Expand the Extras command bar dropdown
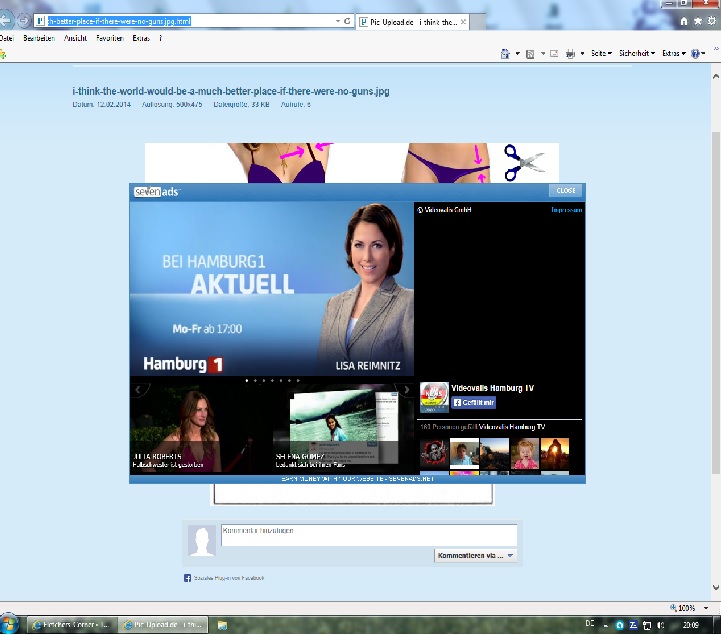 (x=676, y=53)
